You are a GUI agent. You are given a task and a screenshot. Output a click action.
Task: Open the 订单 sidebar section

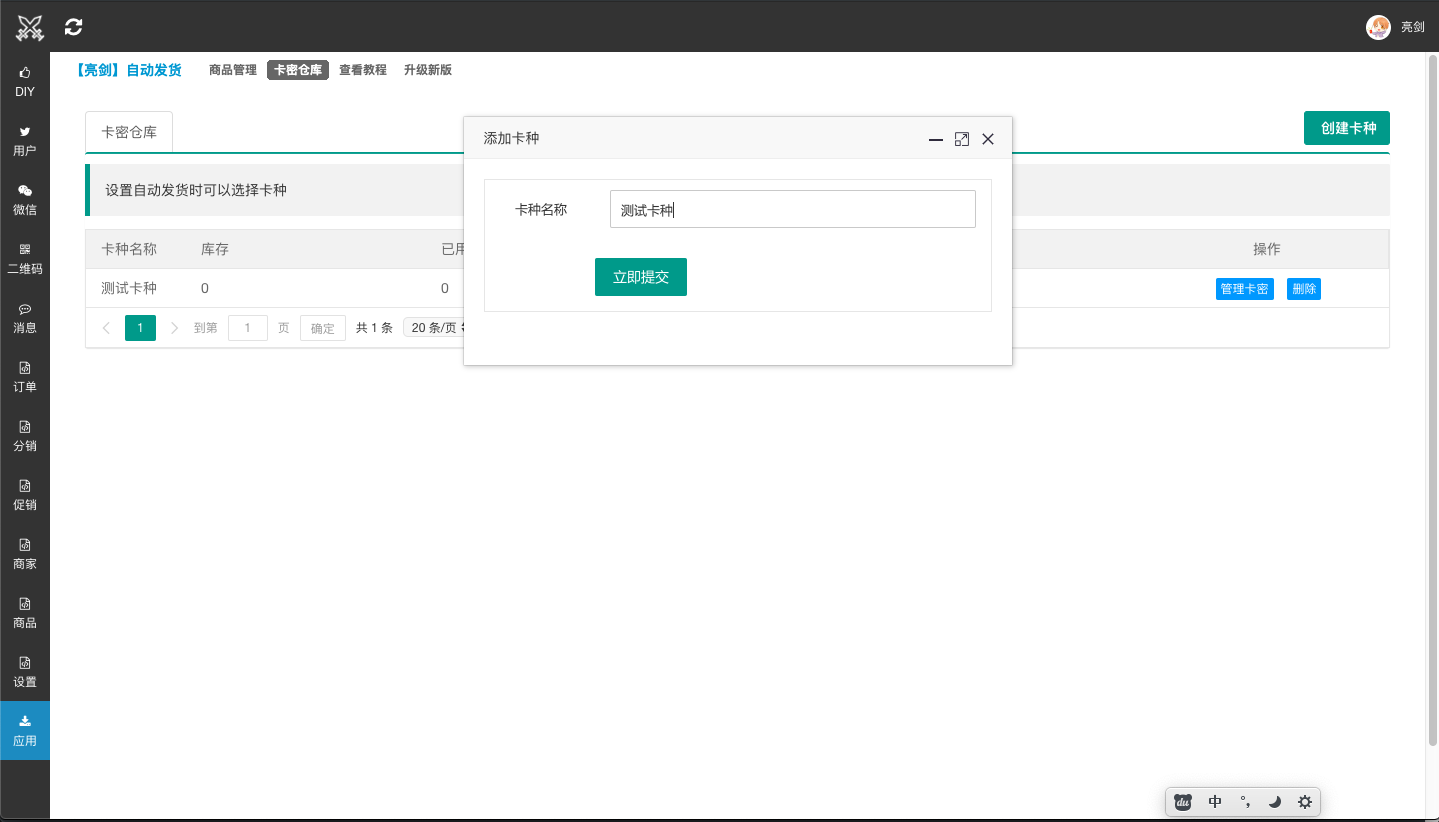(x=25, y=377)
